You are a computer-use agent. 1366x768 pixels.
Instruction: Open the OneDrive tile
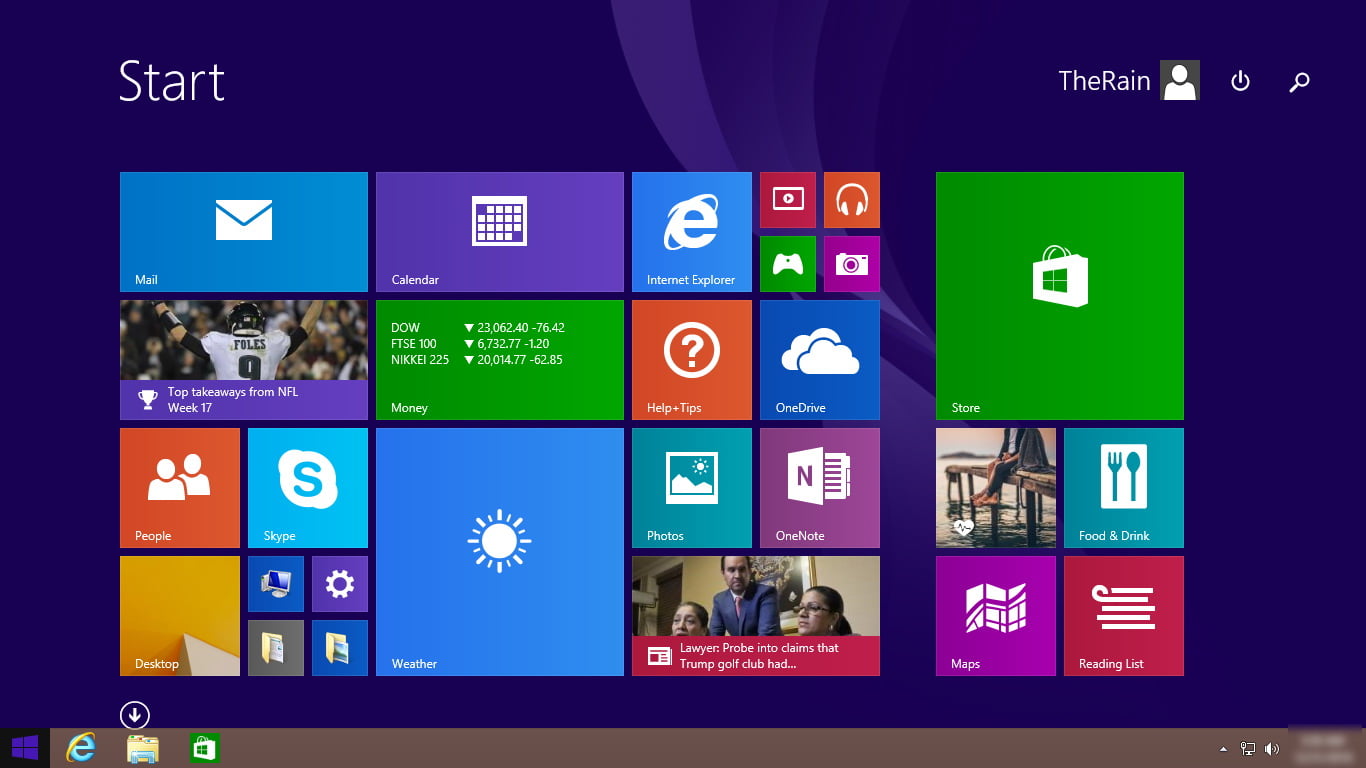(x=820, y=360)
